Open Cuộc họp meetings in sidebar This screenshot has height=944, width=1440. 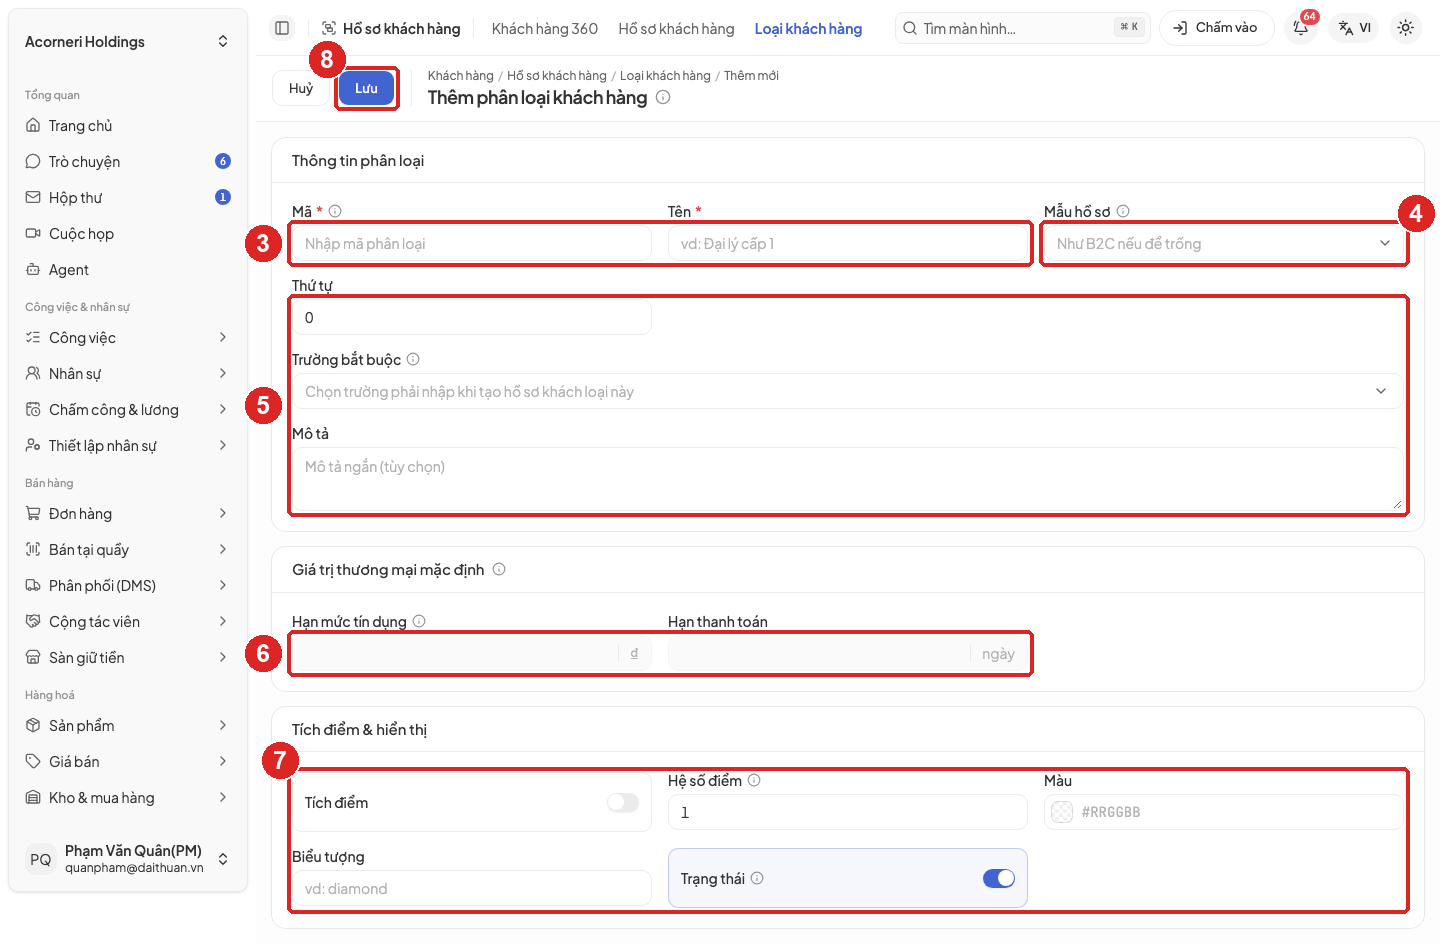click(128, 234)
